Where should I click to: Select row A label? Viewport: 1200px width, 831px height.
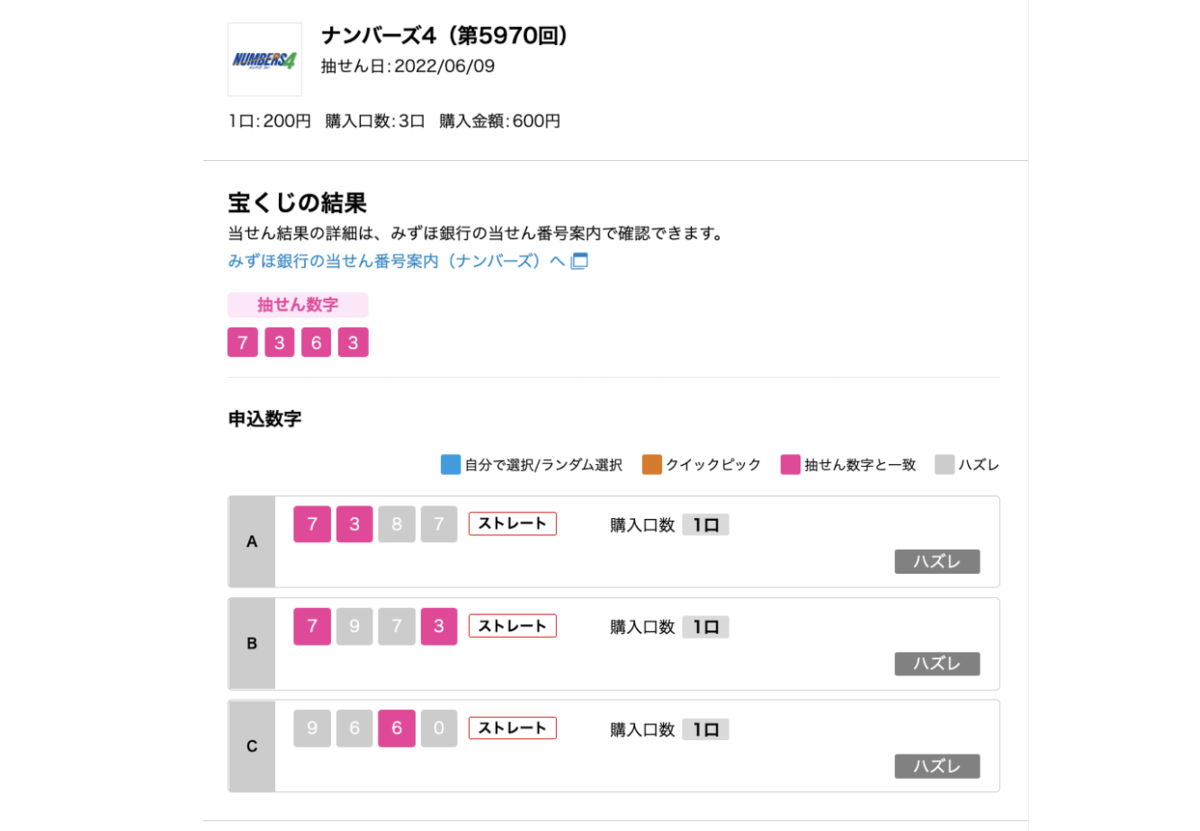click(252, 542)
